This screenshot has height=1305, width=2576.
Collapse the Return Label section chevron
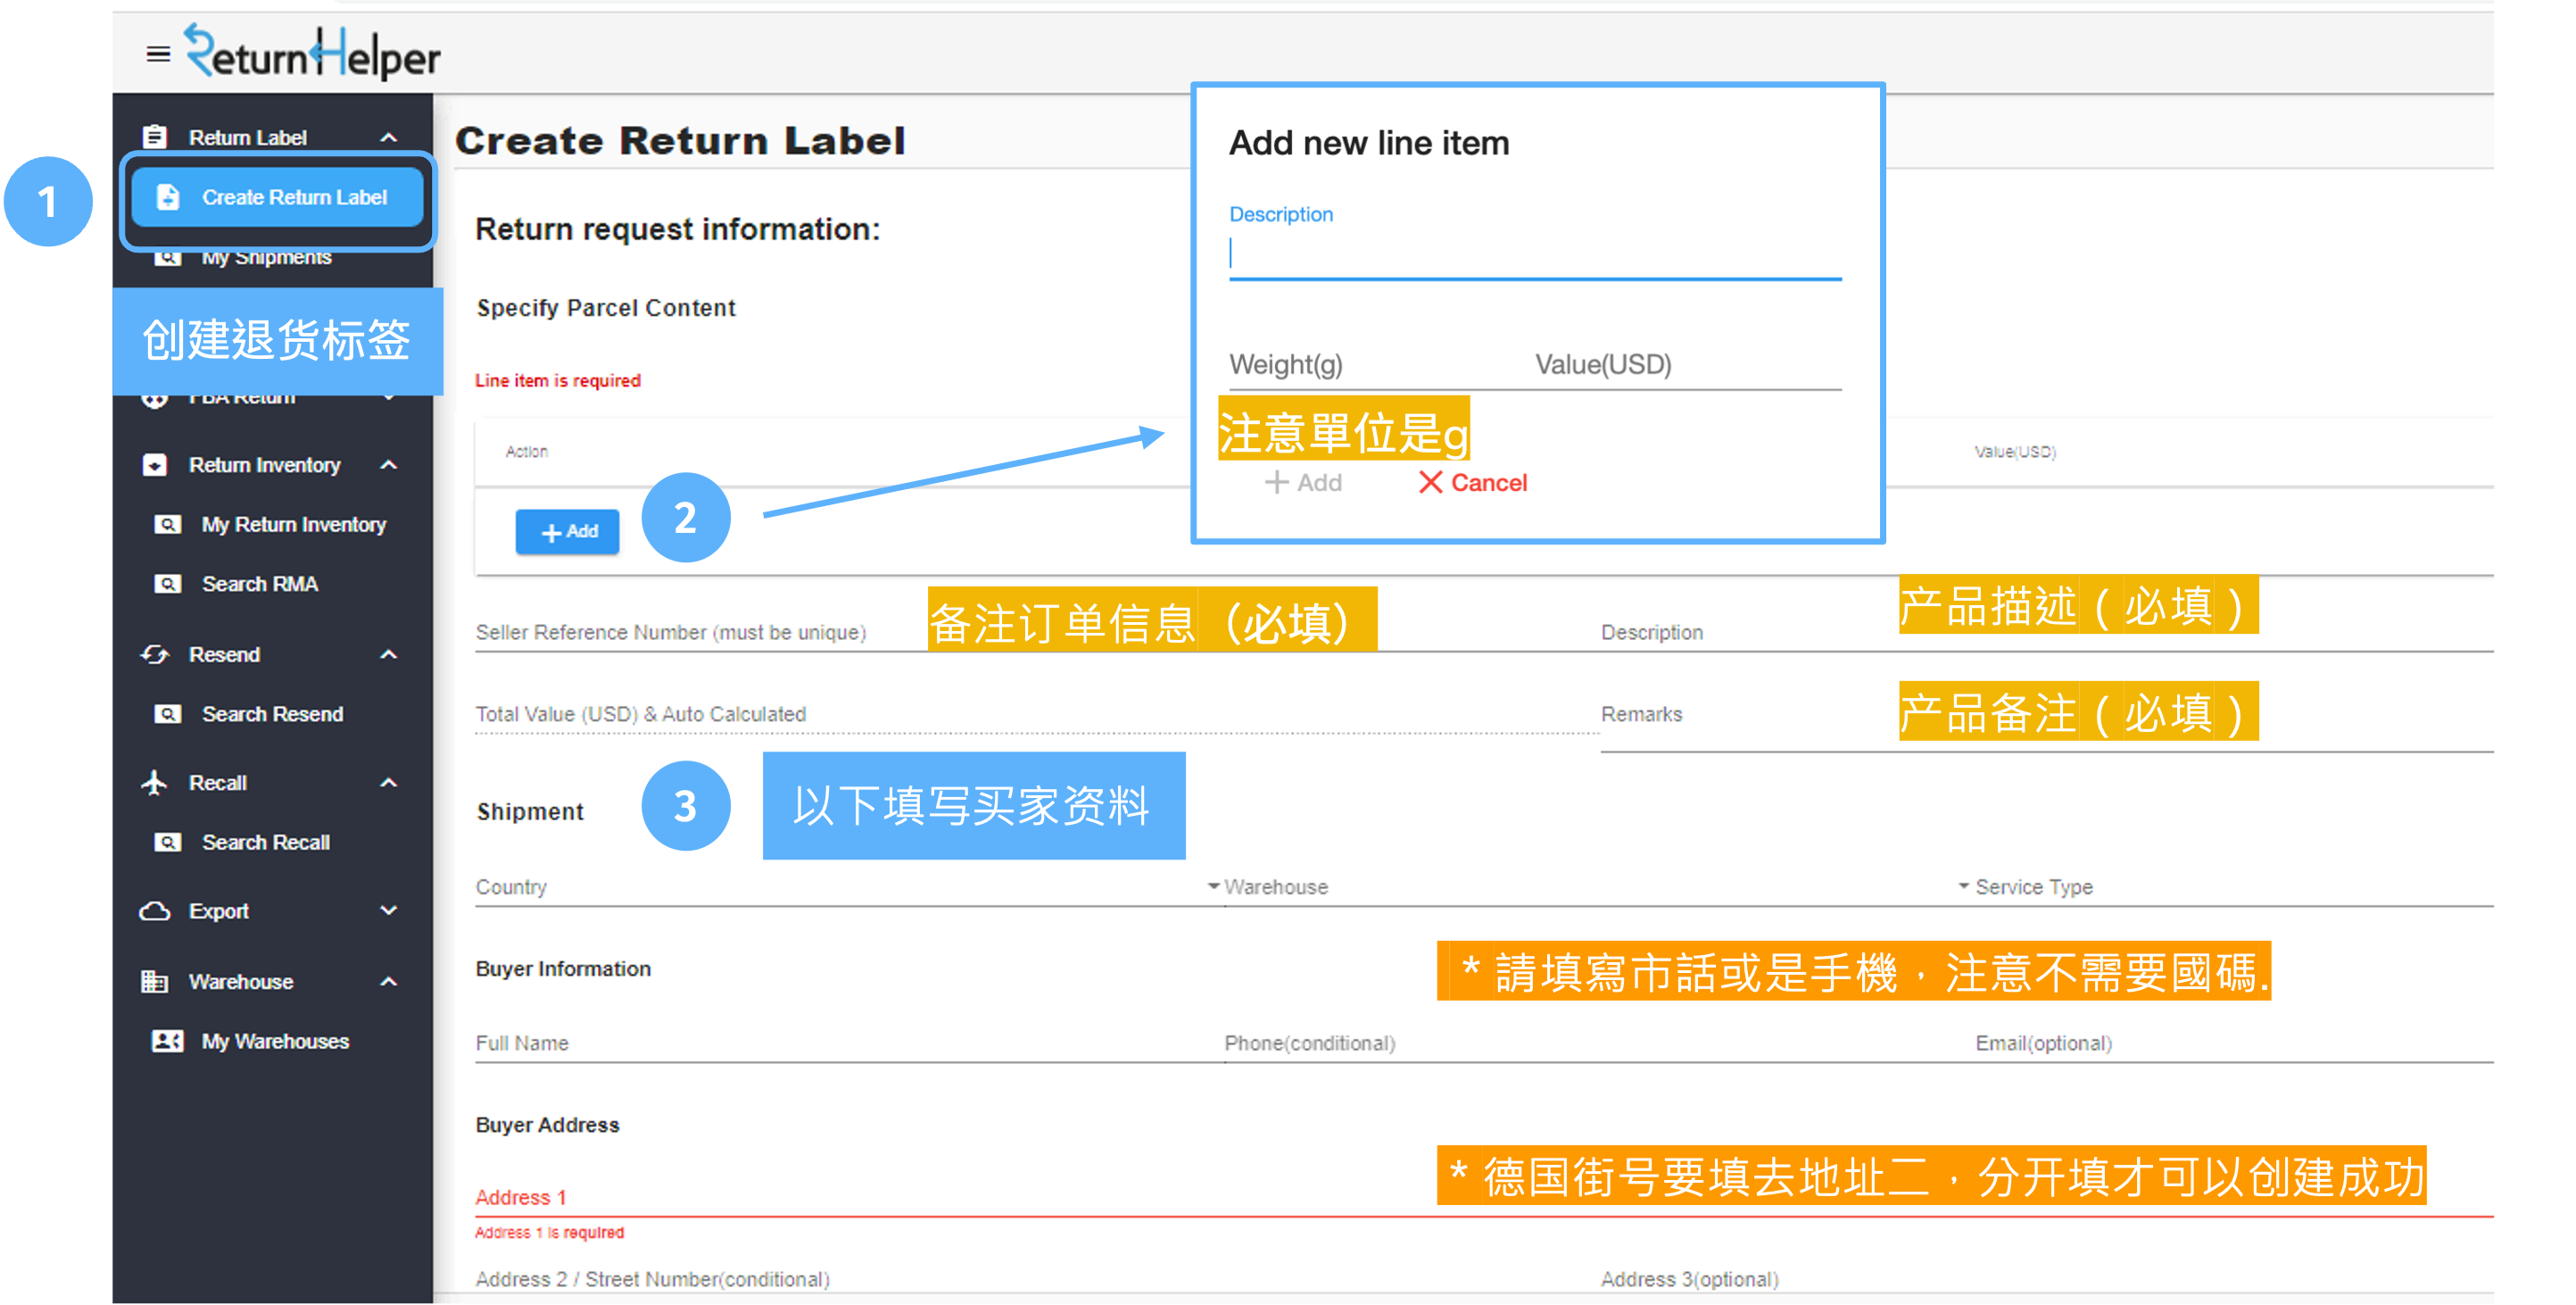pos(389,137)
